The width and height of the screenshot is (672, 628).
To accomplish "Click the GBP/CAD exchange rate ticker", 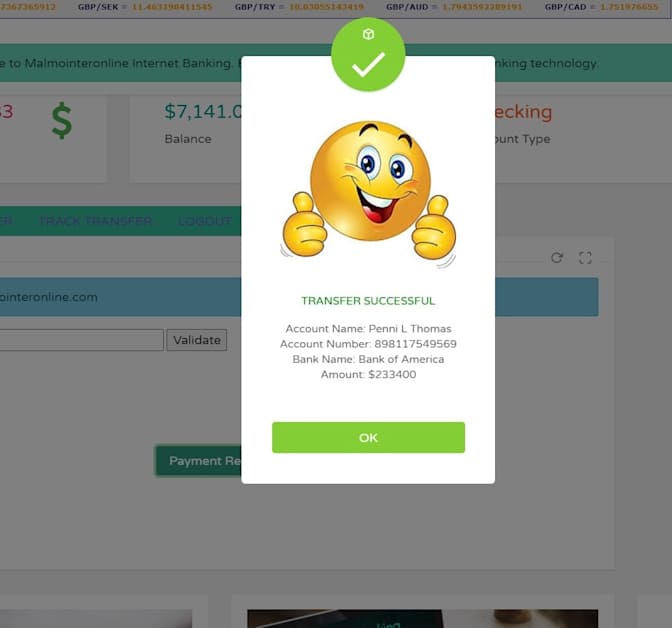I will pos(601,7).
